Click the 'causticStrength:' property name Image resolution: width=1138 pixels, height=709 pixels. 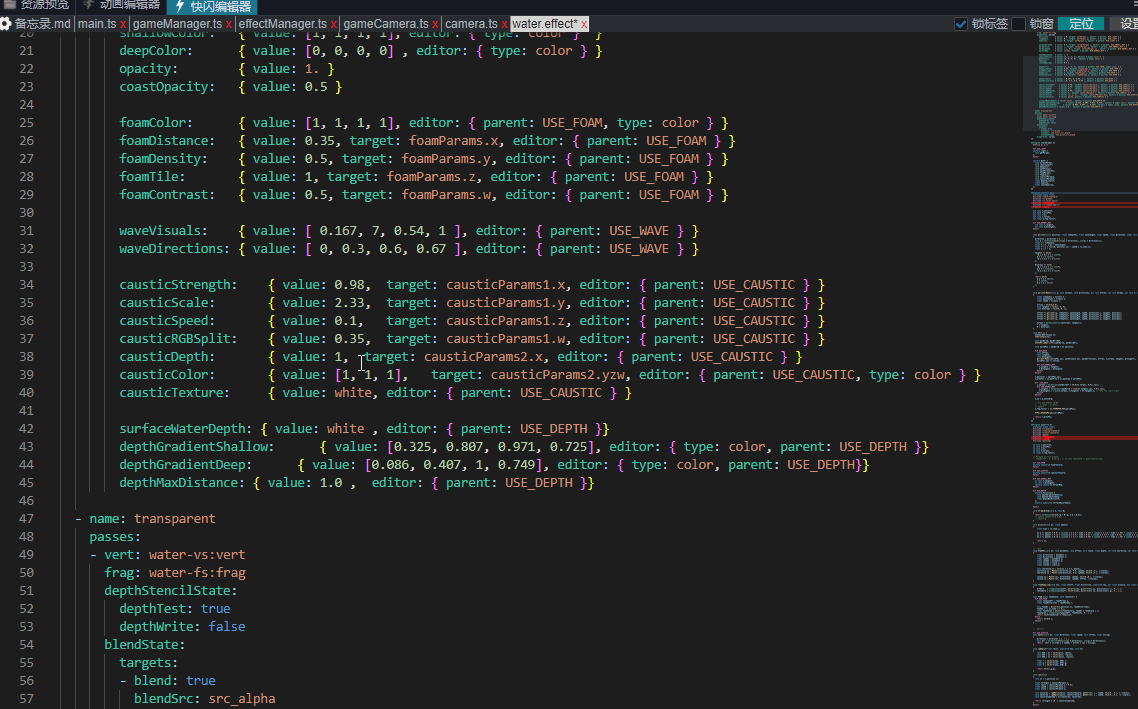[x=179, y=284]
